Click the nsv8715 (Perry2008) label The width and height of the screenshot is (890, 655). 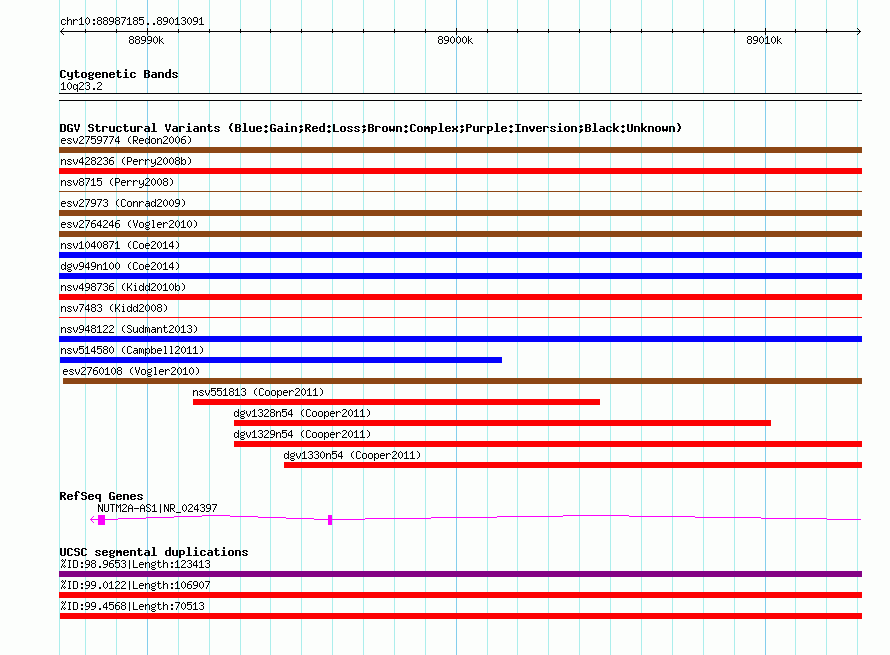click(117, 182)
